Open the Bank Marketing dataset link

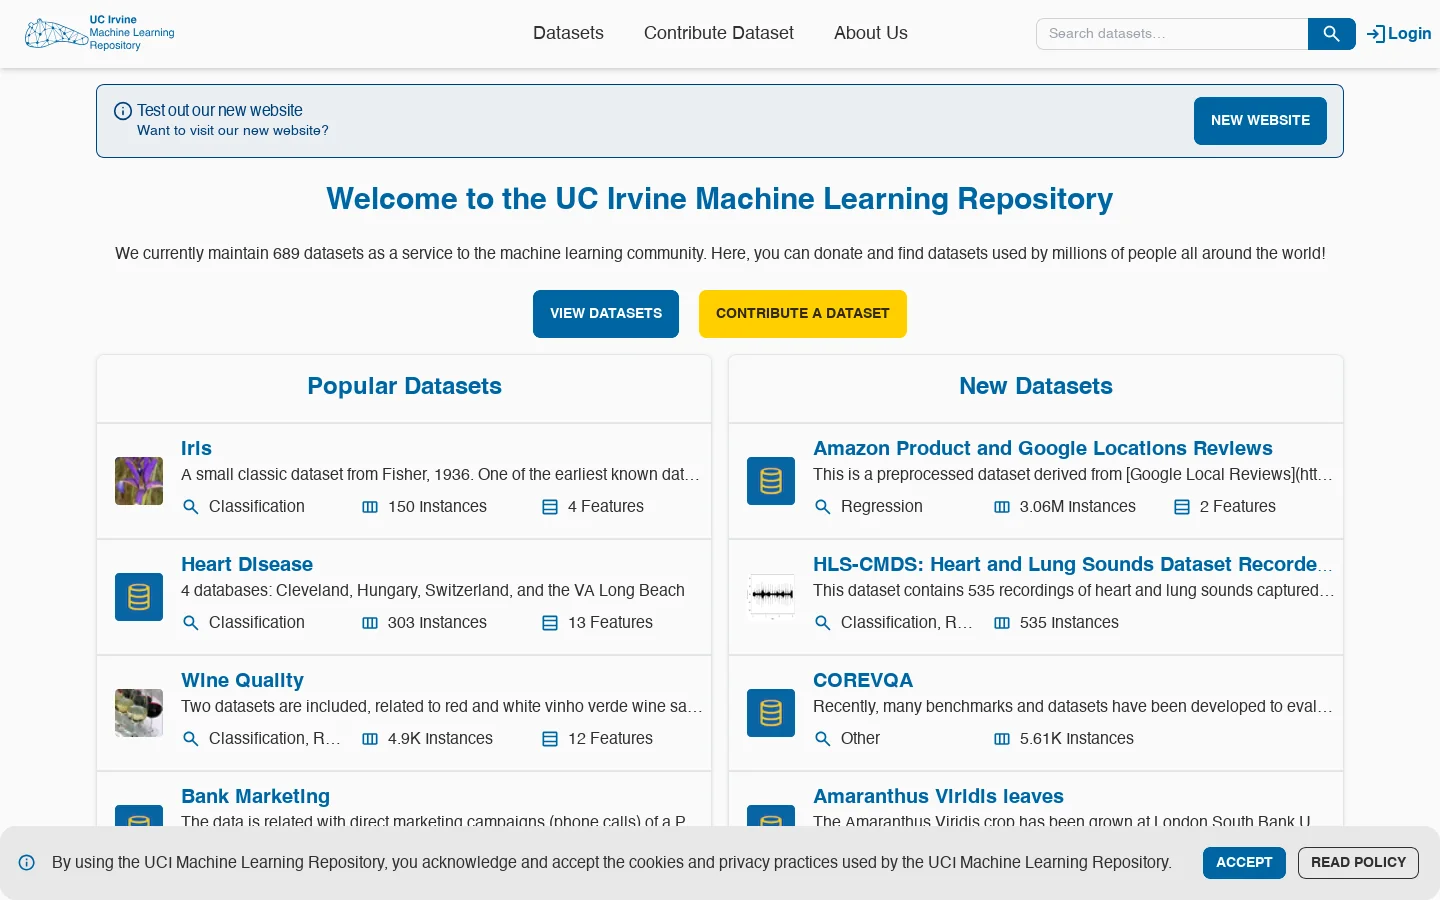point(255,796)
